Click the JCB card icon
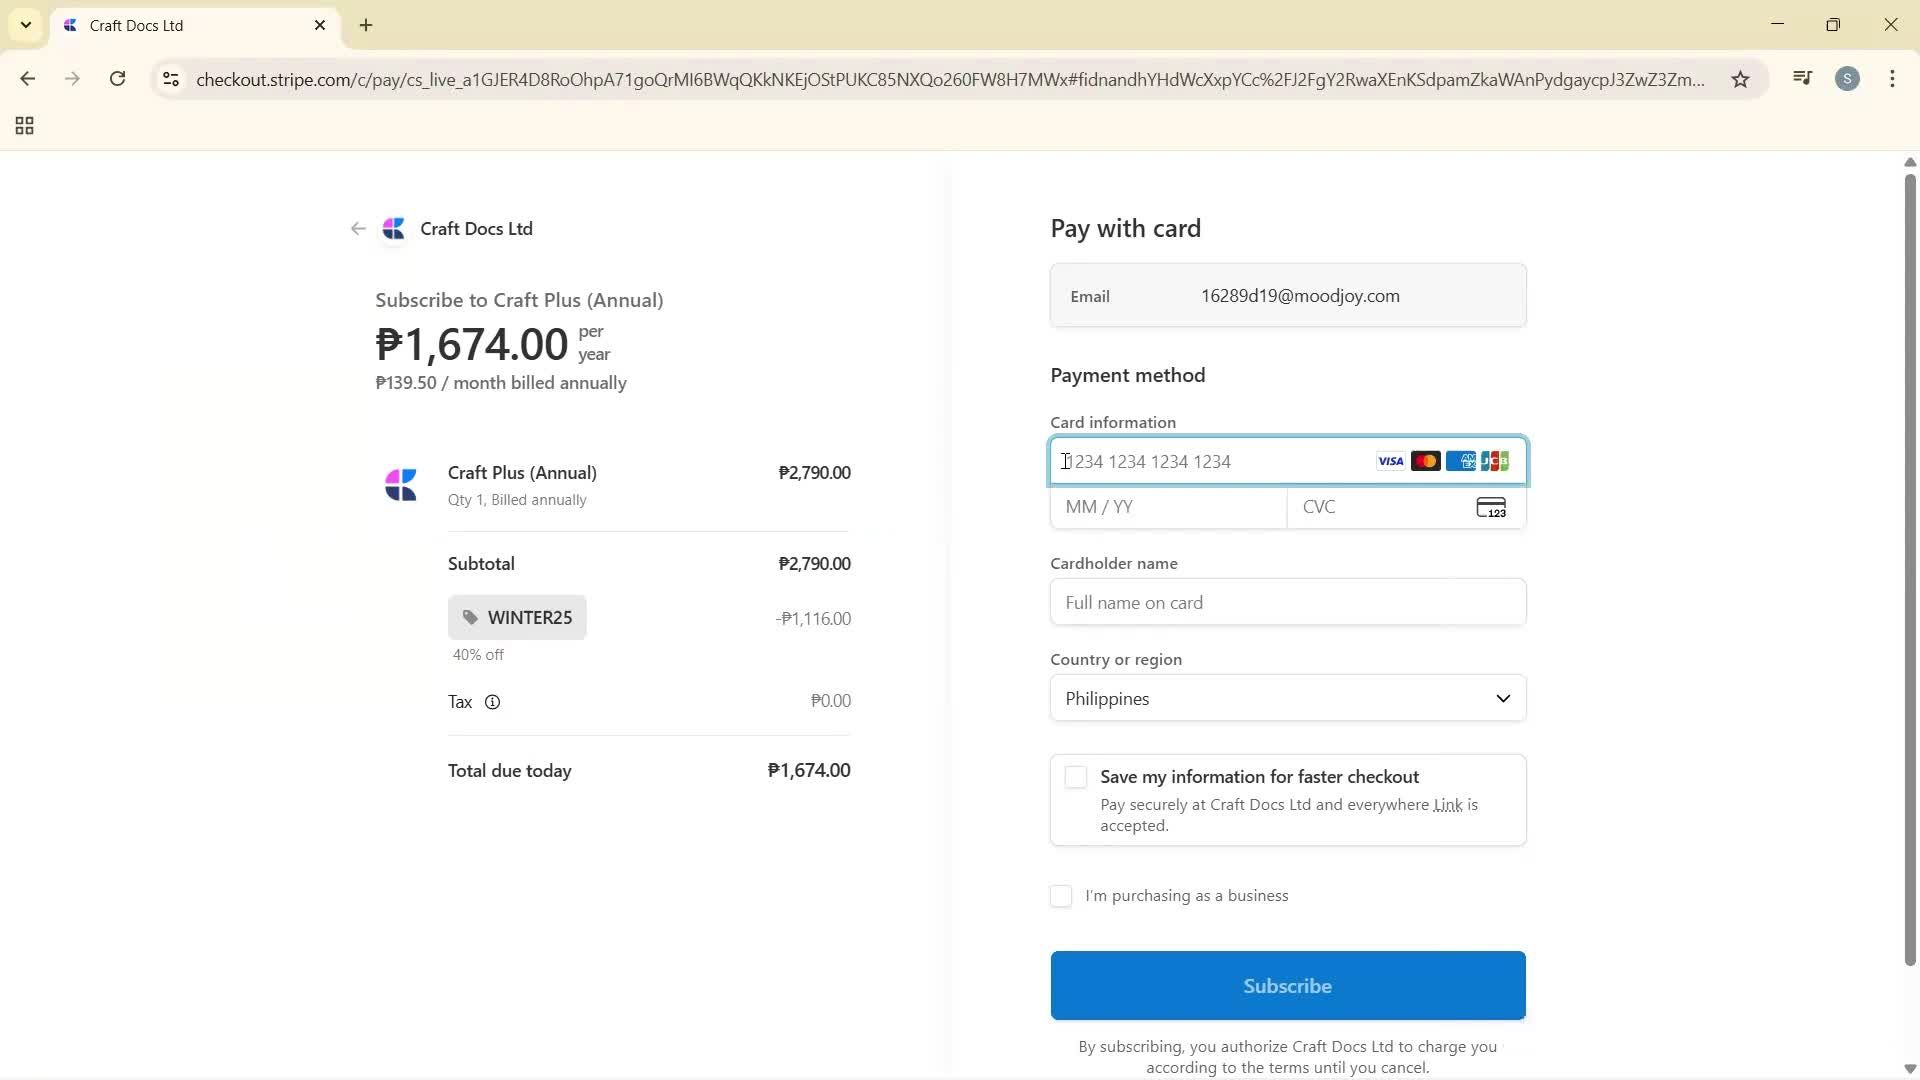The width and height of the screenshot is (1920, 1080). [x=1495, y=461]
